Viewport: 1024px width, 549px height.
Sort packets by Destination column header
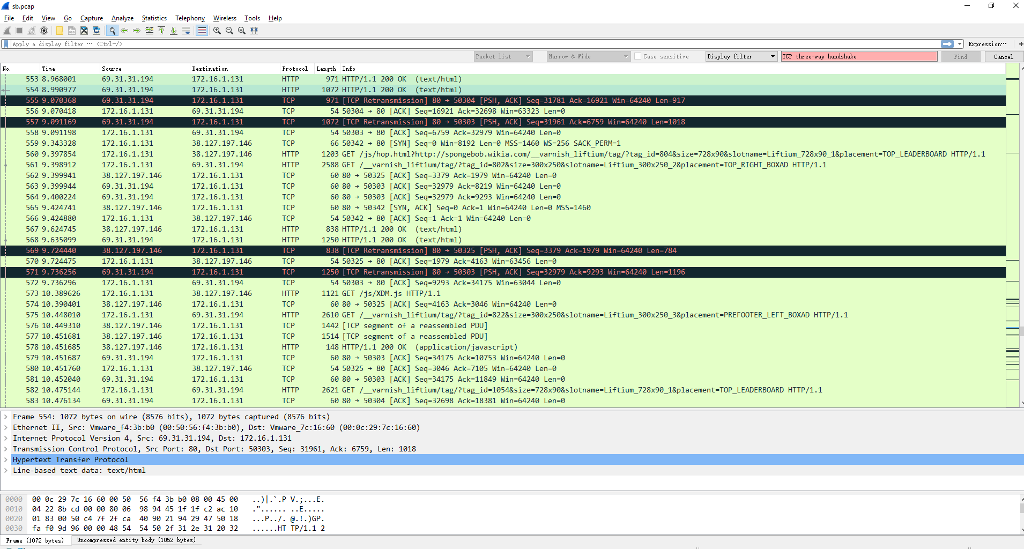(210, 69)
